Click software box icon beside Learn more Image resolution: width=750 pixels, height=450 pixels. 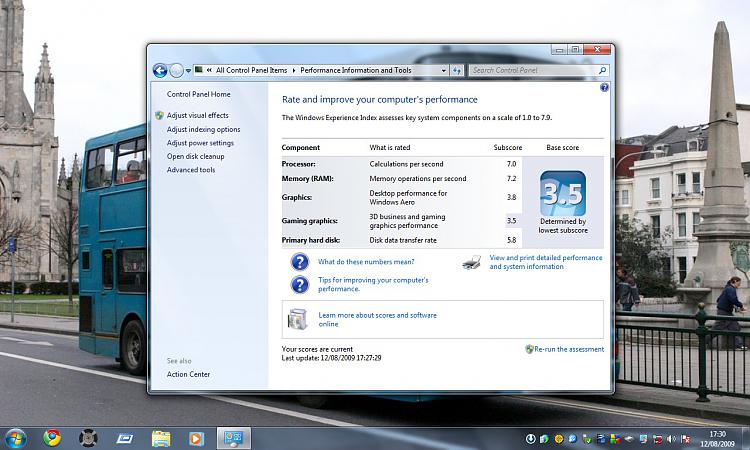coord(297,319)
